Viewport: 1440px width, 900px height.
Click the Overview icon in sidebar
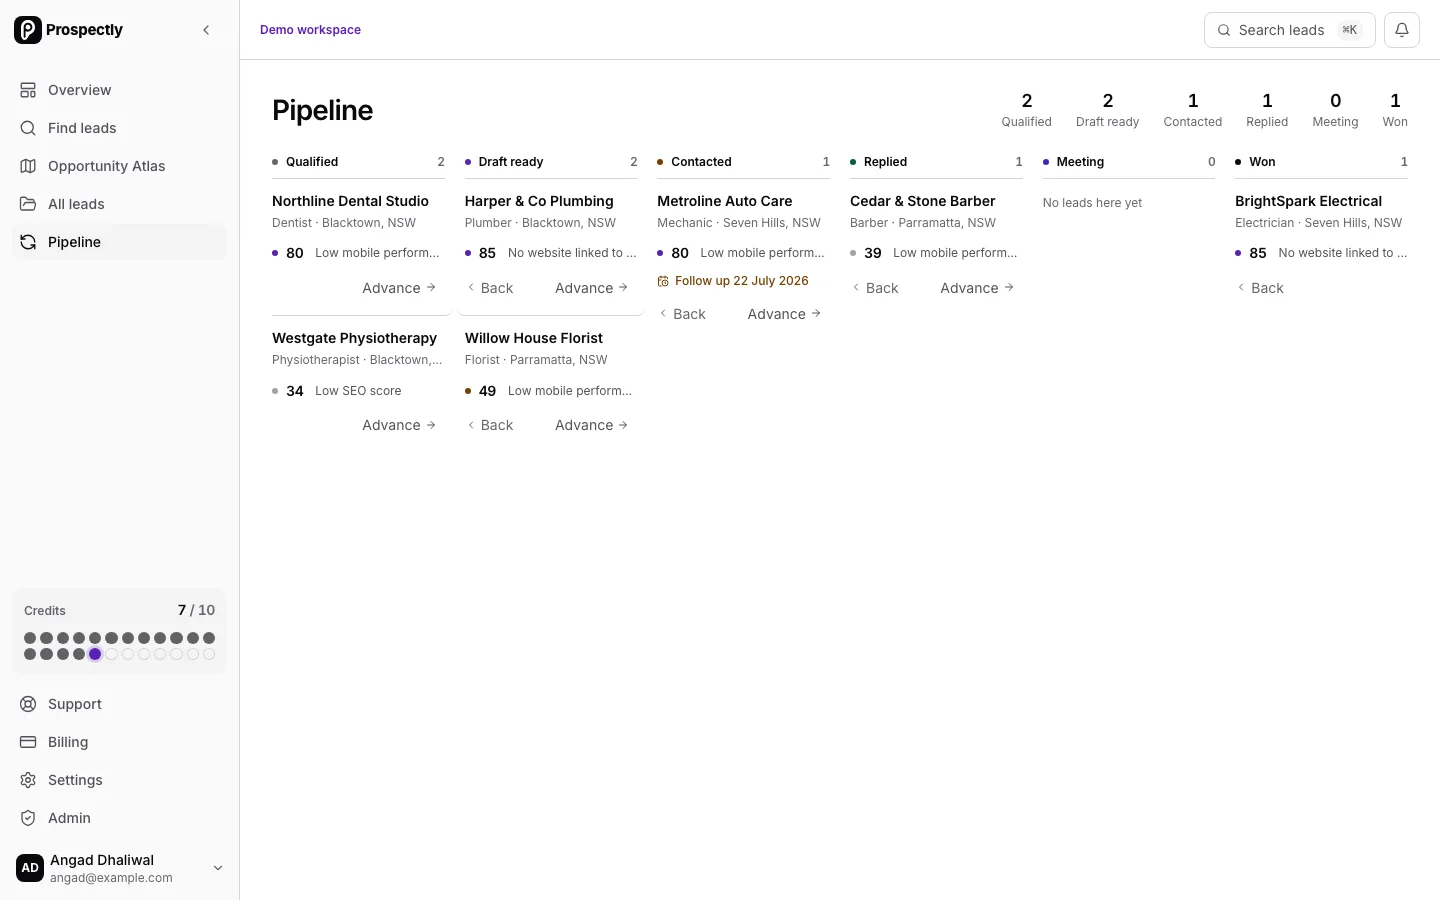point(28,90)
